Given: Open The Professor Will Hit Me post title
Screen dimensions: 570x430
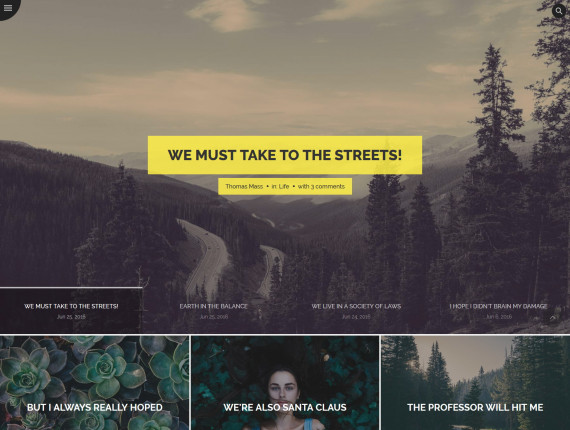Looking at the screenshot, I should coord(475,407).
